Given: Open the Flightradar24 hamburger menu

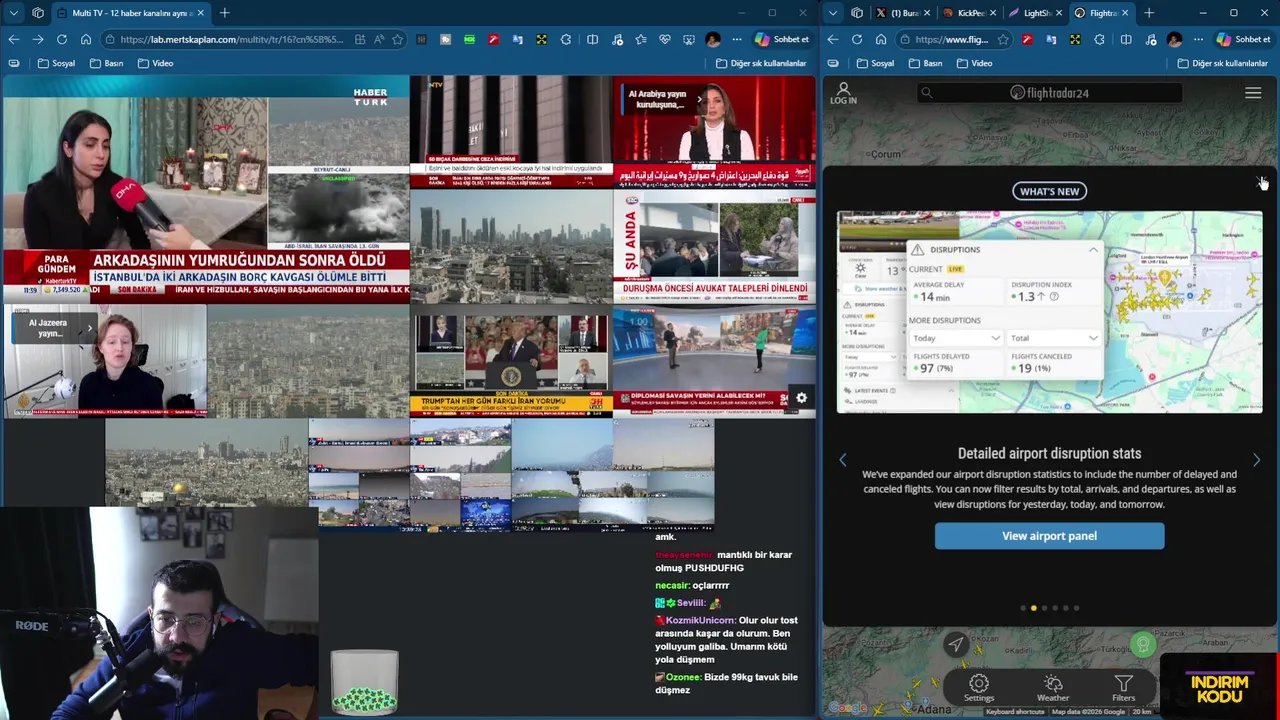Looking at the screenshot, I should tap(1253, 93).
